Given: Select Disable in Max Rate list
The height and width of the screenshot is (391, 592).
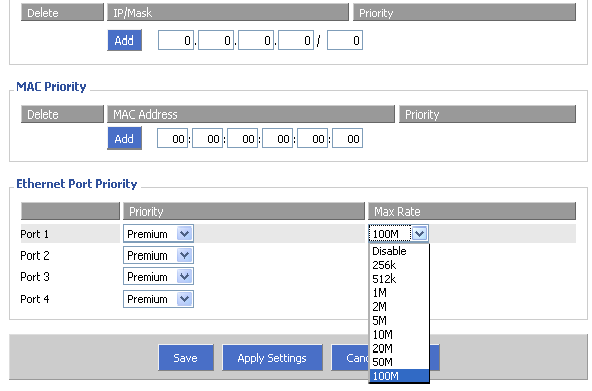Looking at the screenshot, I should [399, 251].
